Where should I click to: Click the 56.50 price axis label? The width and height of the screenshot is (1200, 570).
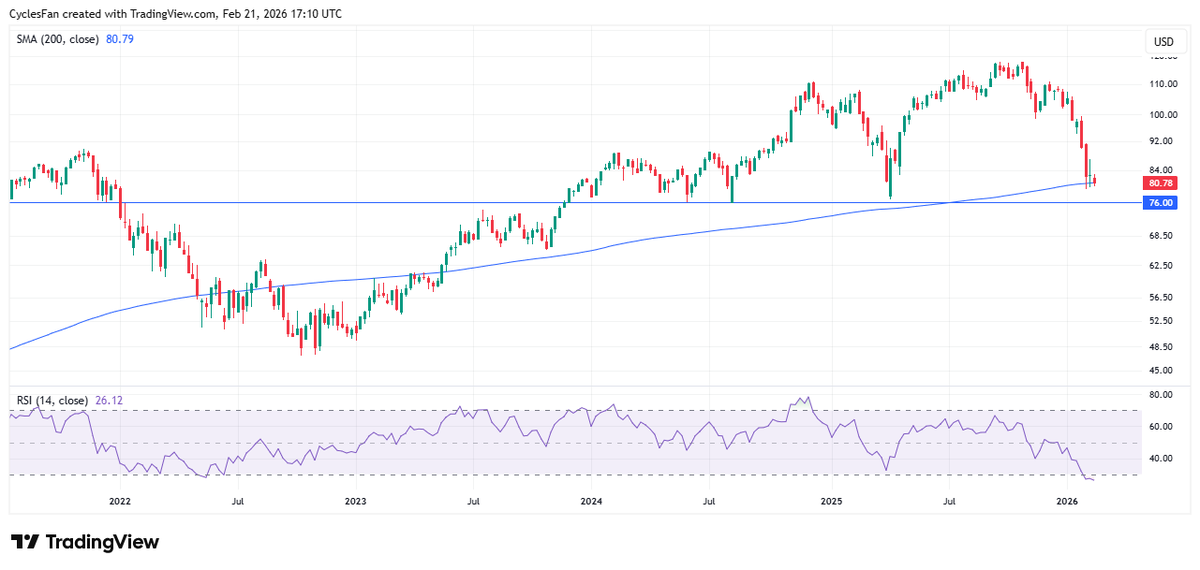1162,298
